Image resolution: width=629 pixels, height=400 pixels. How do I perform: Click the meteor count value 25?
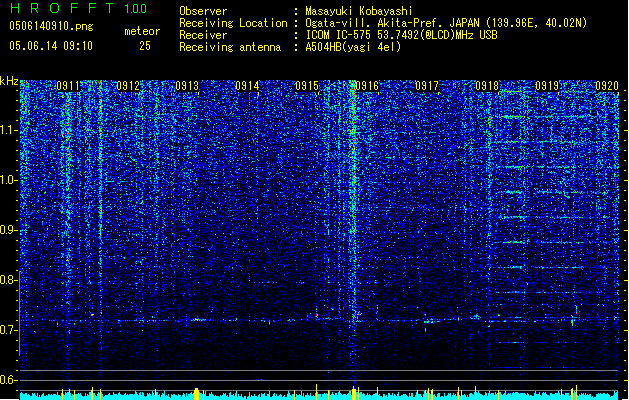145,46
